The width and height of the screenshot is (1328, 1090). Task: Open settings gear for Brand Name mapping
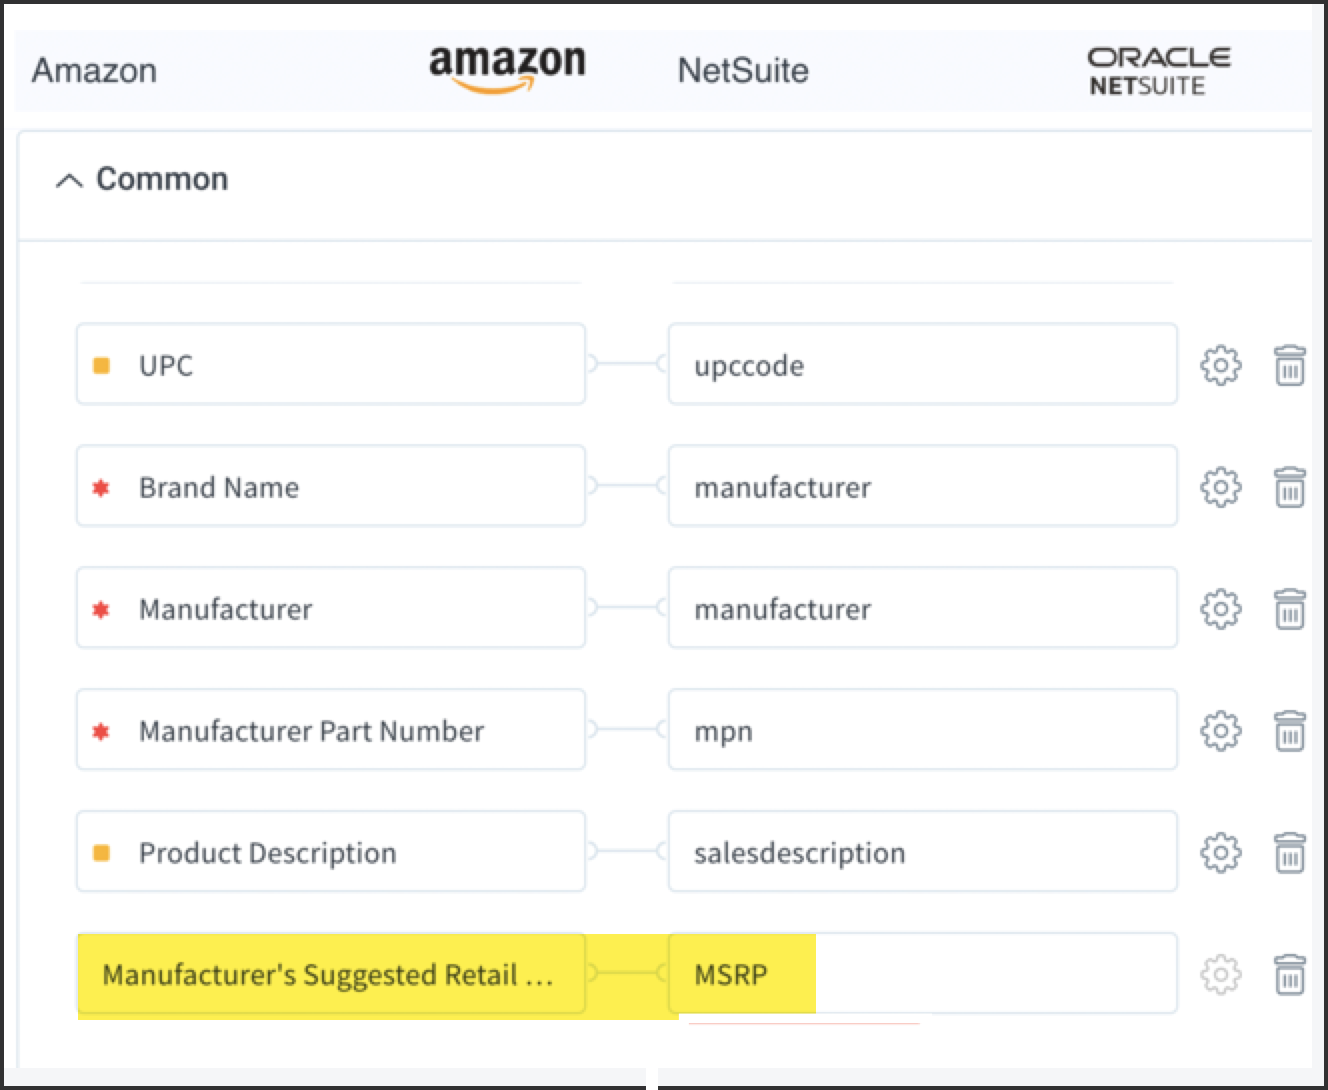(1220, 487)
